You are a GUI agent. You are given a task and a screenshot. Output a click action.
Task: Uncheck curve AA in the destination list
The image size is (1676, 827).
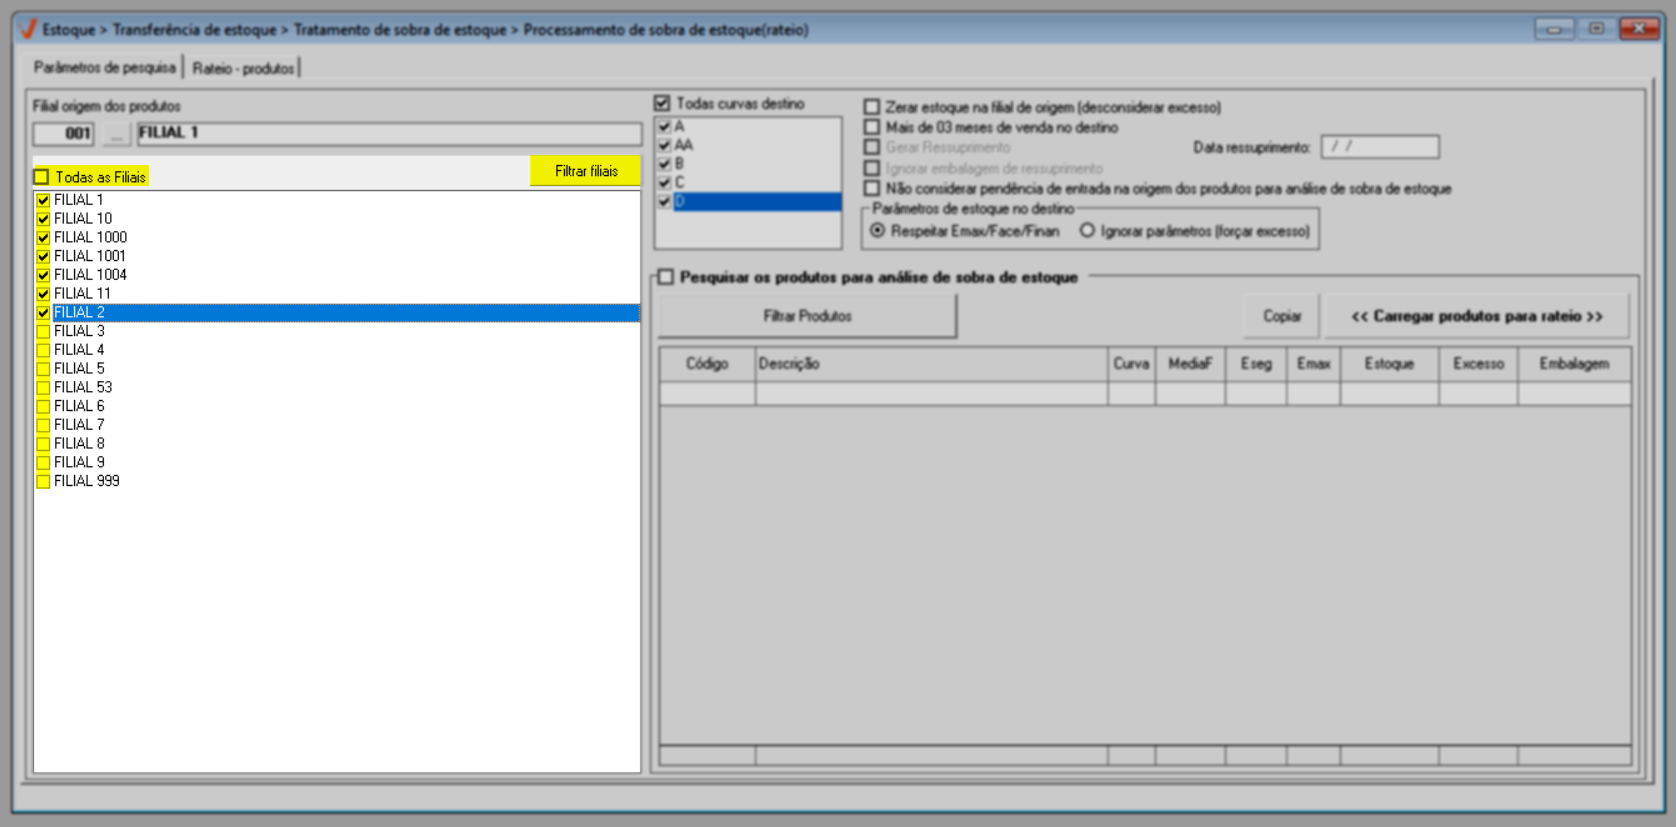coord(664,146)
